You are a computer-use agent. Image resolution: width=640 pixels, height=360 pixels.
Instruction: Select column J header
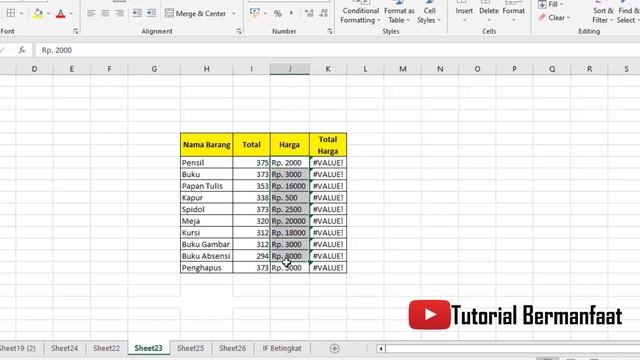tap(290, 69)
